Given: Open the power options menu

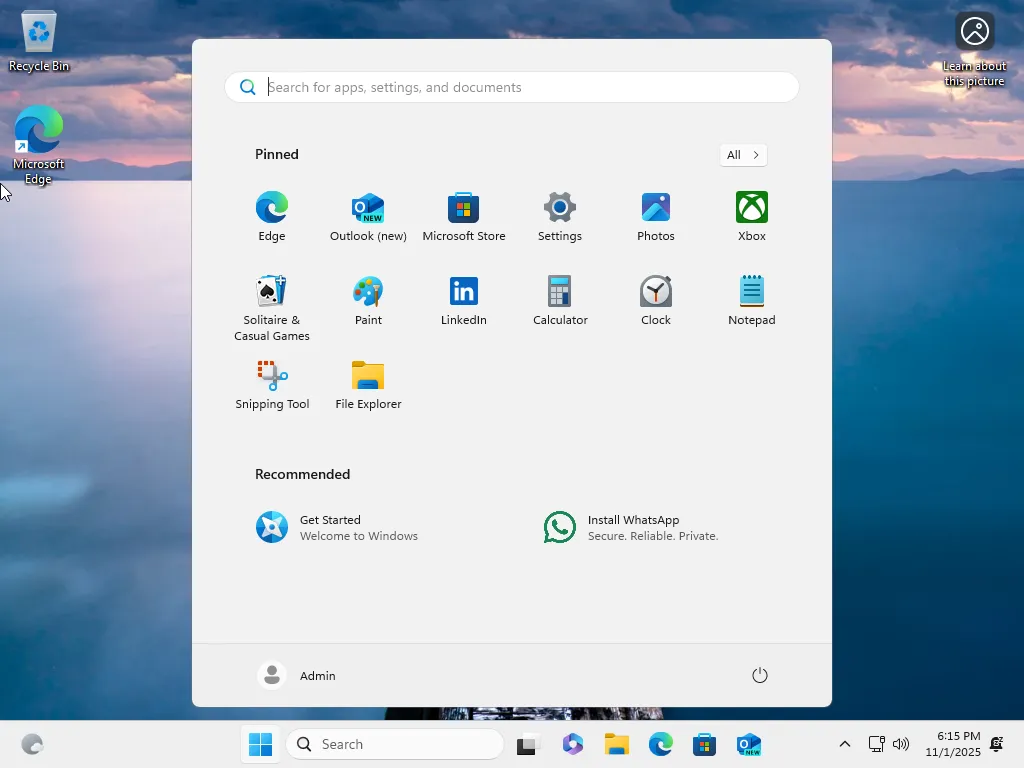Looking at the screenshot, I should tap(760, 676).
